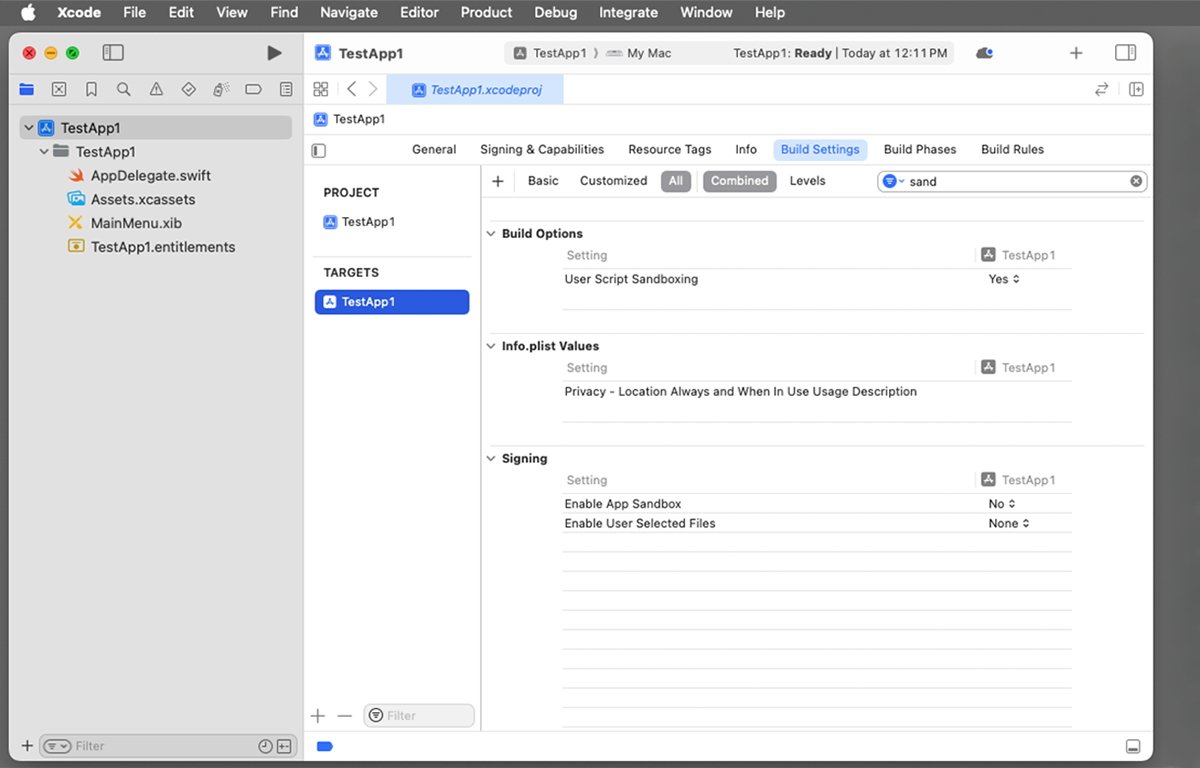
Task: Toggle the Combined settings view
Action: 739,181
